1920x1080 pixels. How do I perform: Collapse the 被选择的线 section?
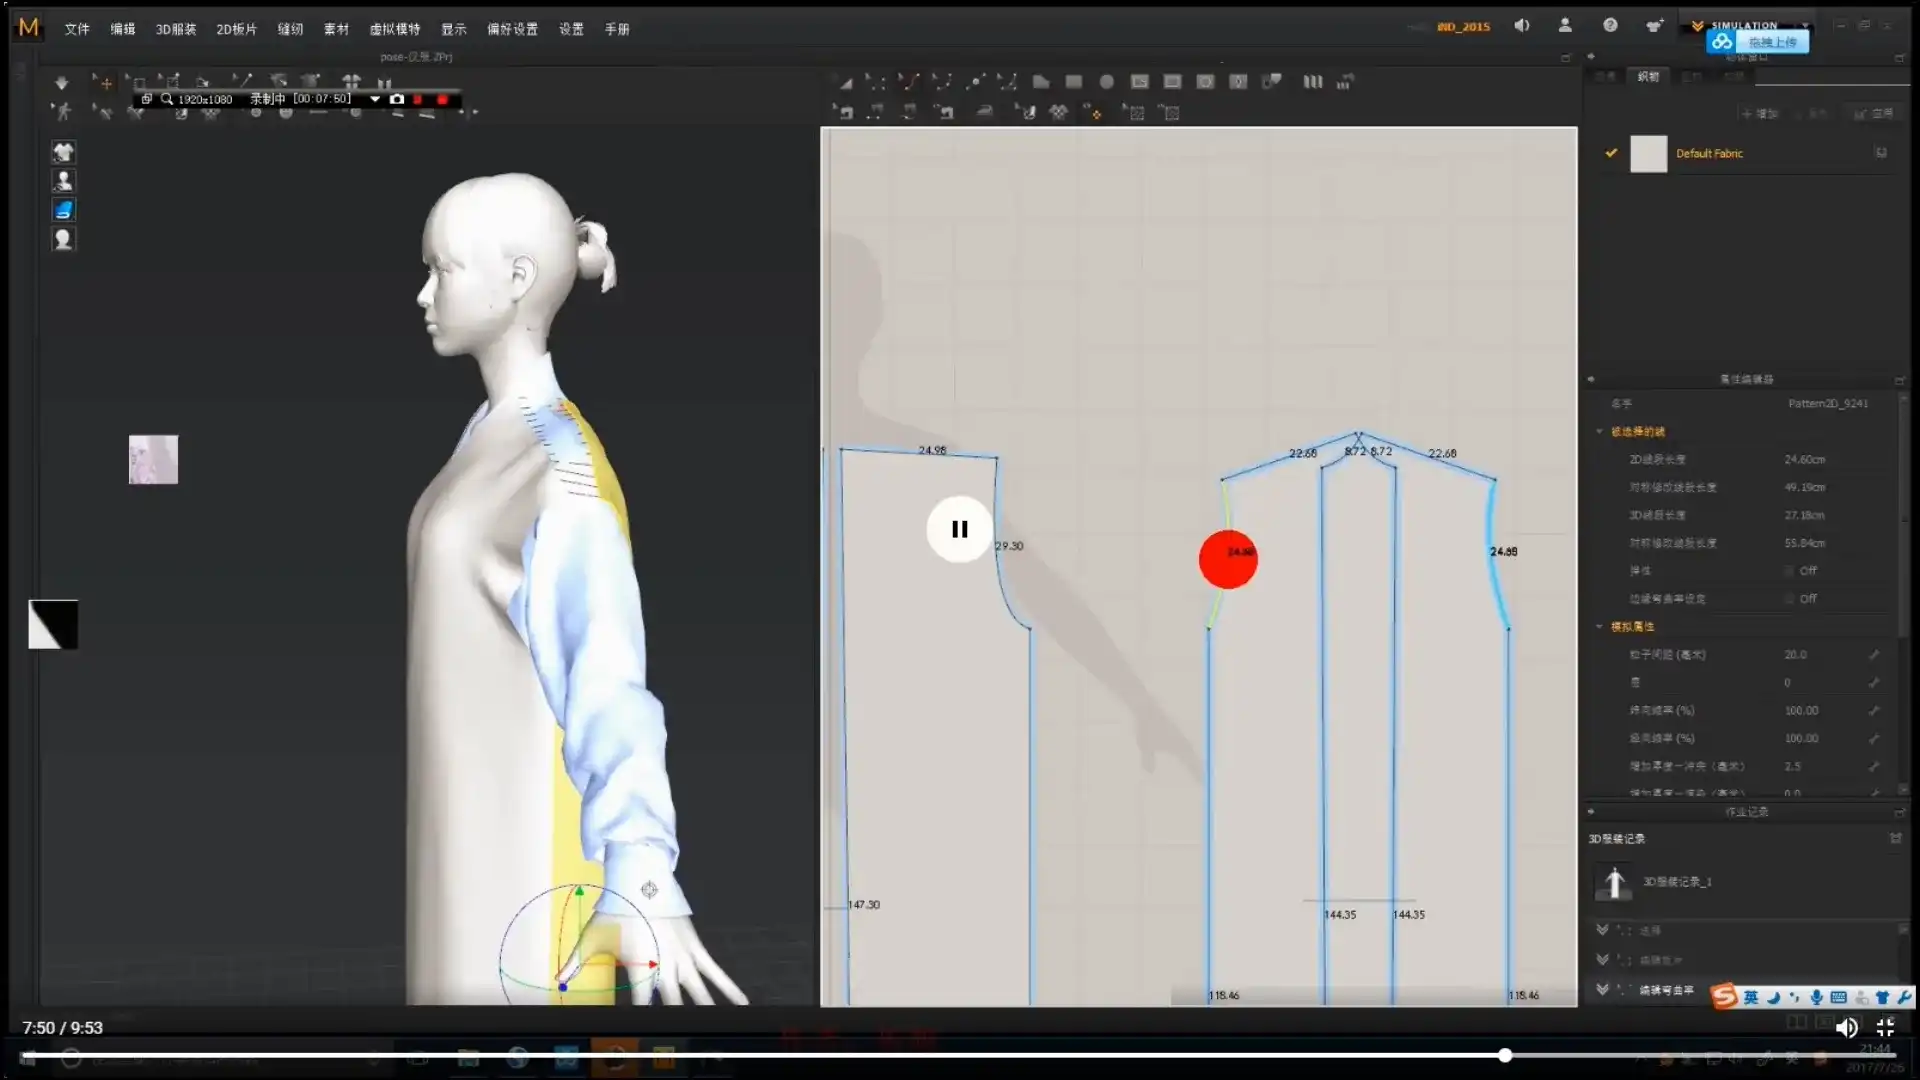[1600, 432]
